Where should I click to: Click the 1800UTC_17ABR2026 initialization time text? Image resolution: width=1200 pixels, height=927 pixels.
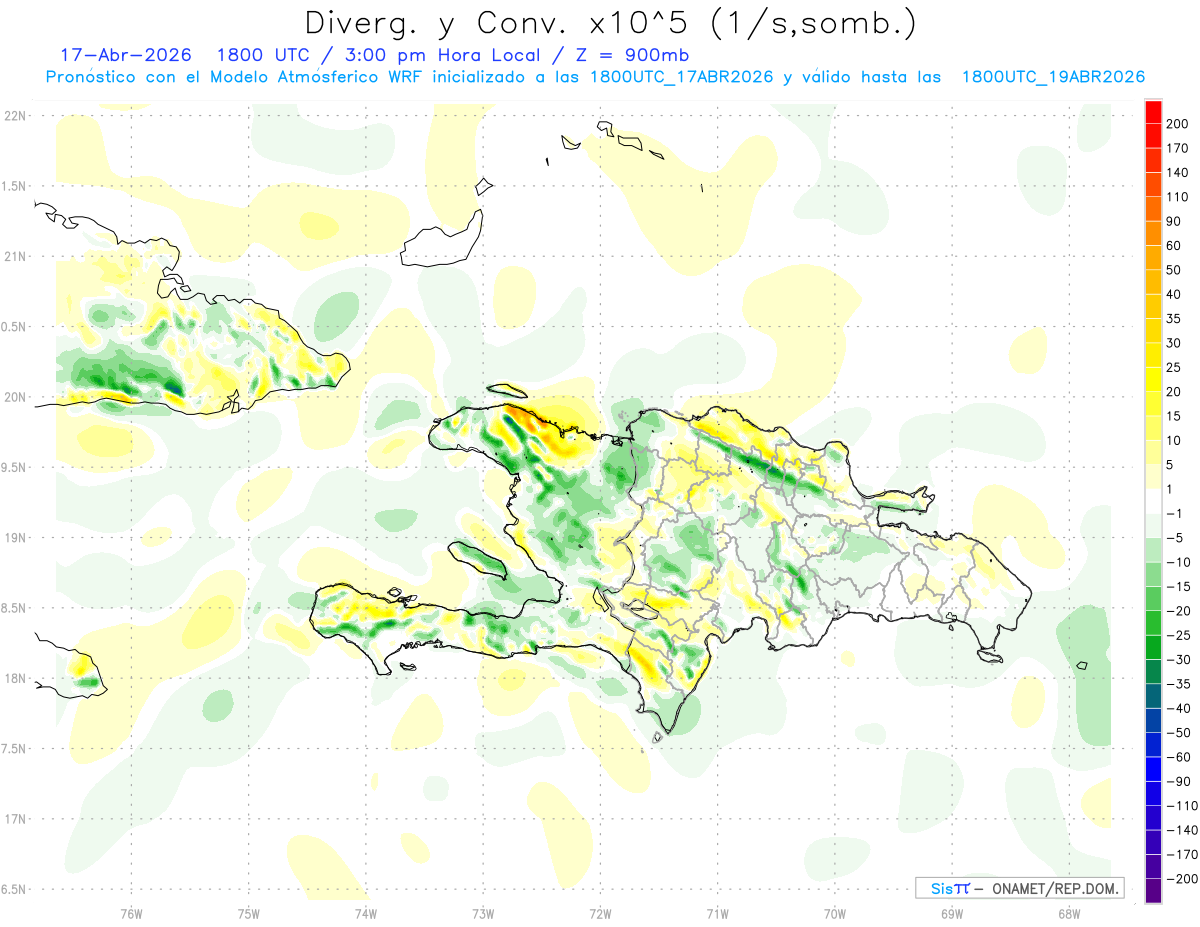click(682, 77)
